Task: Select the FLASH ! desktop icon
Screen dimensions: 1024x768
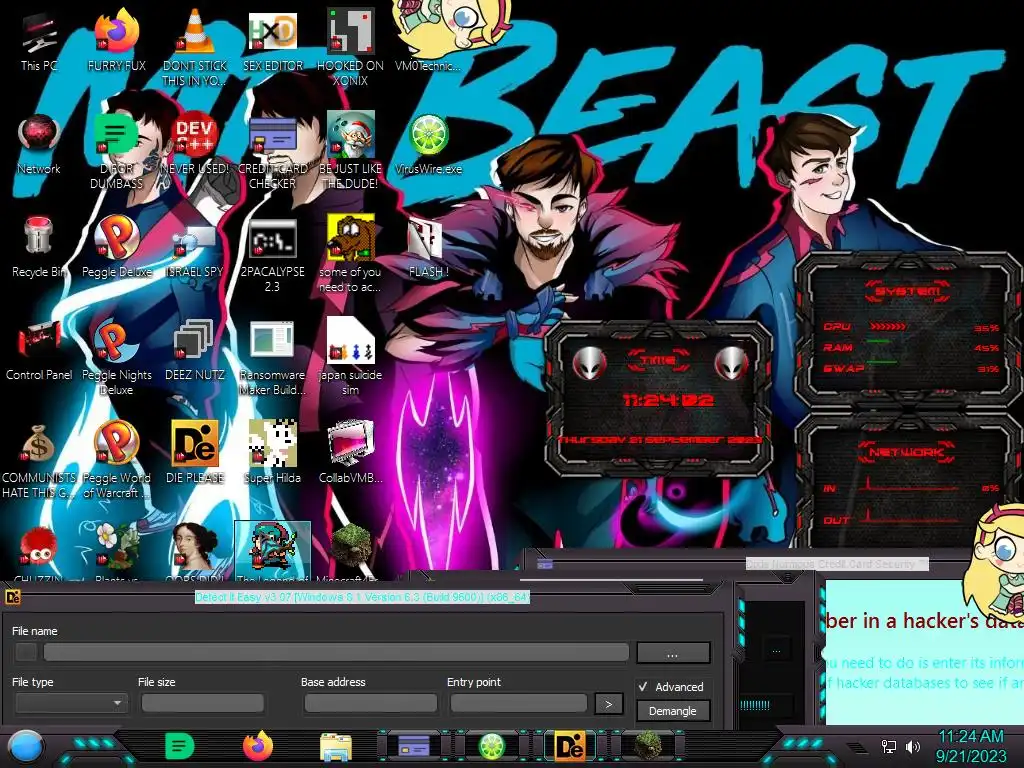Action: click(x=428, y=247)
